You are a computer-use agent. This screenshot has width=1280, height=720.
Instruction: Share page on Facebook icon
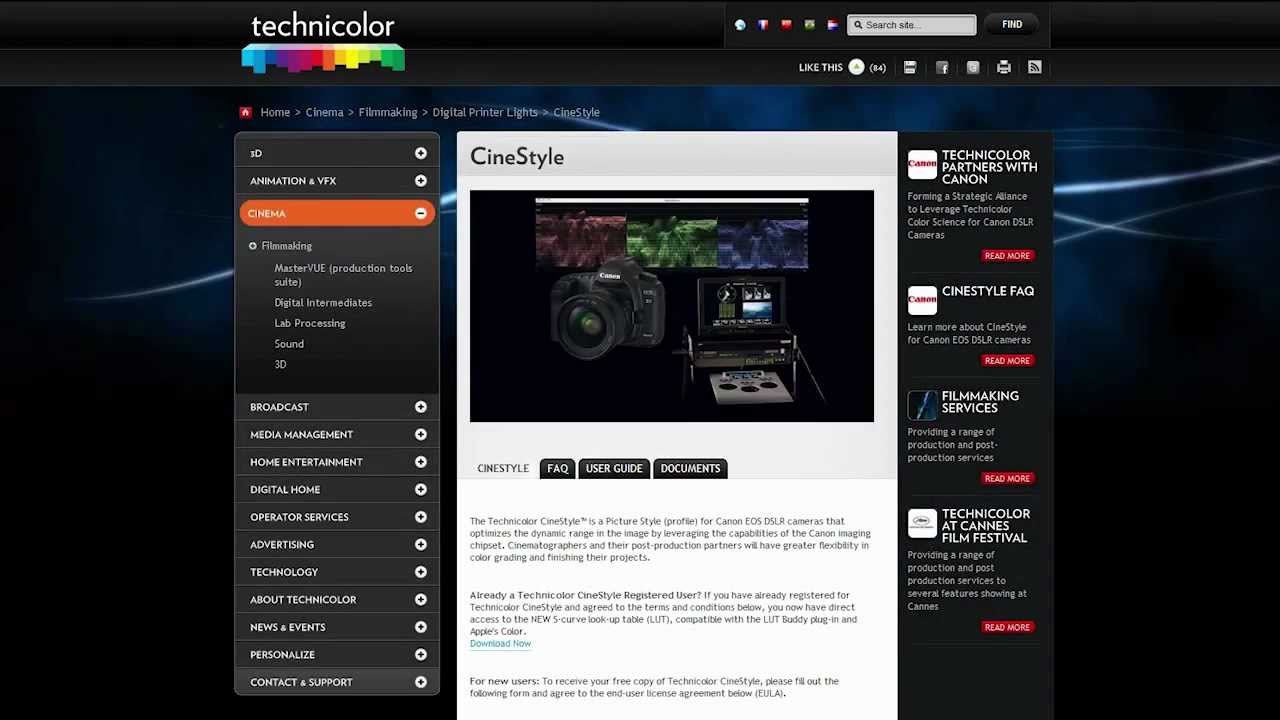coord(942,67)
